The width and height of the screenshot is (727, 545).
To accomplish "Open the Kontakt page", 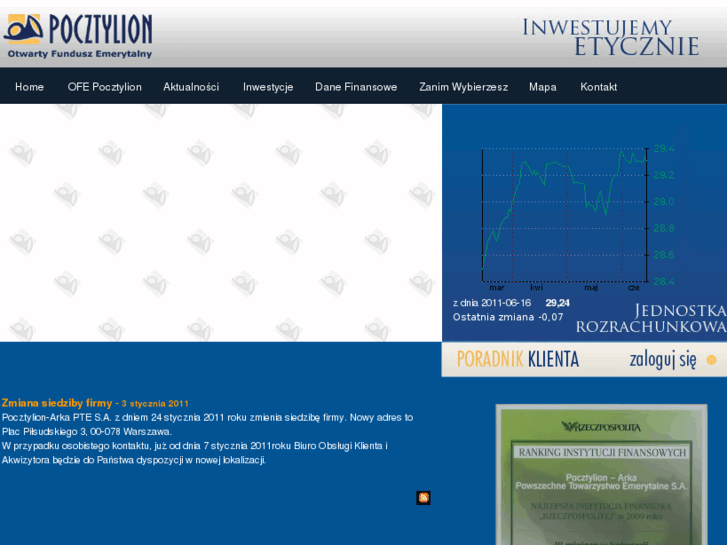I will click(x=599, y=87).
